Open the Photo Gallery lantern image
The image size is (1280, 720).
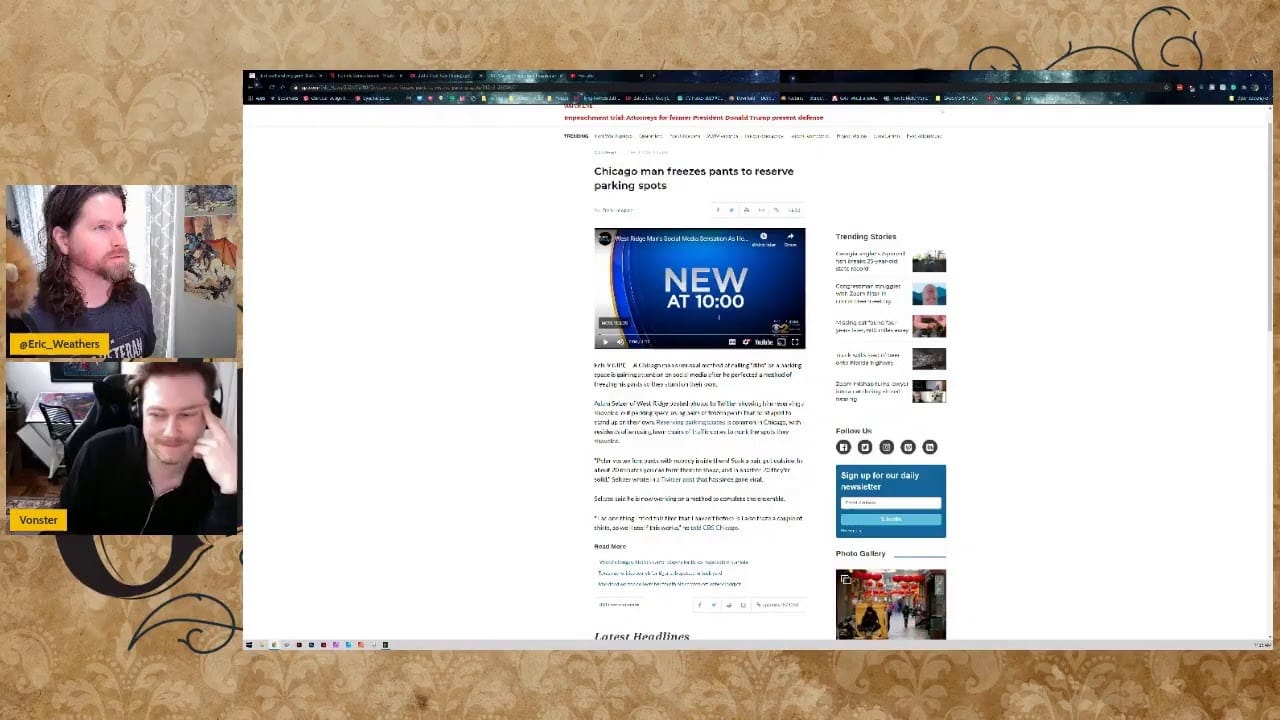890,604
